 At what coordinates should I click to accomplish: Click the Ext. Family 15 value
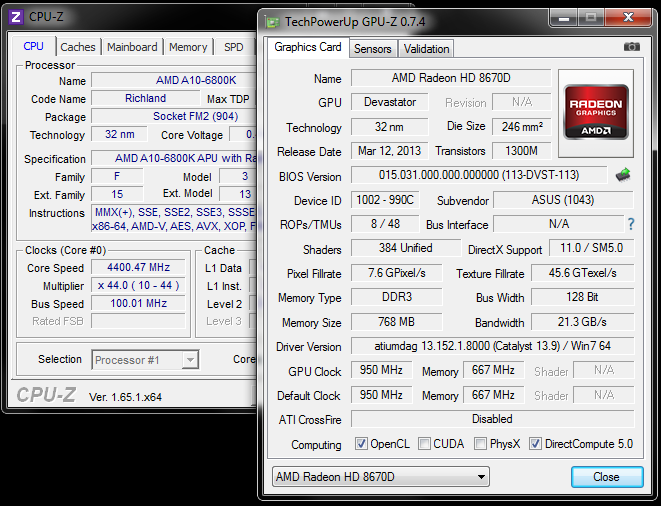tap(117, 194)
